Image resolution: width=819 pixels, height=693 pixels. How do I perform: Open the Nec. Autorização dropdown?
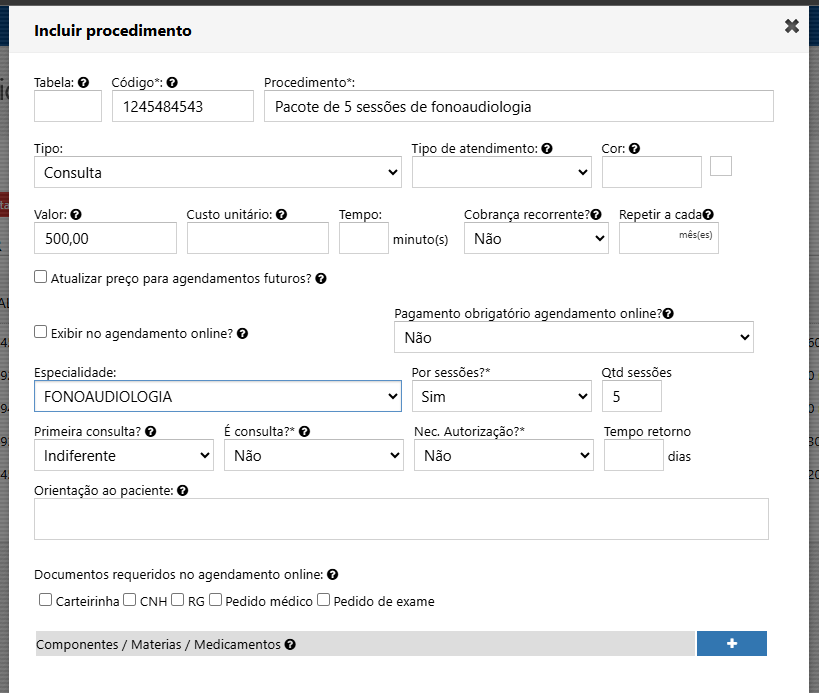pos(503,455)
